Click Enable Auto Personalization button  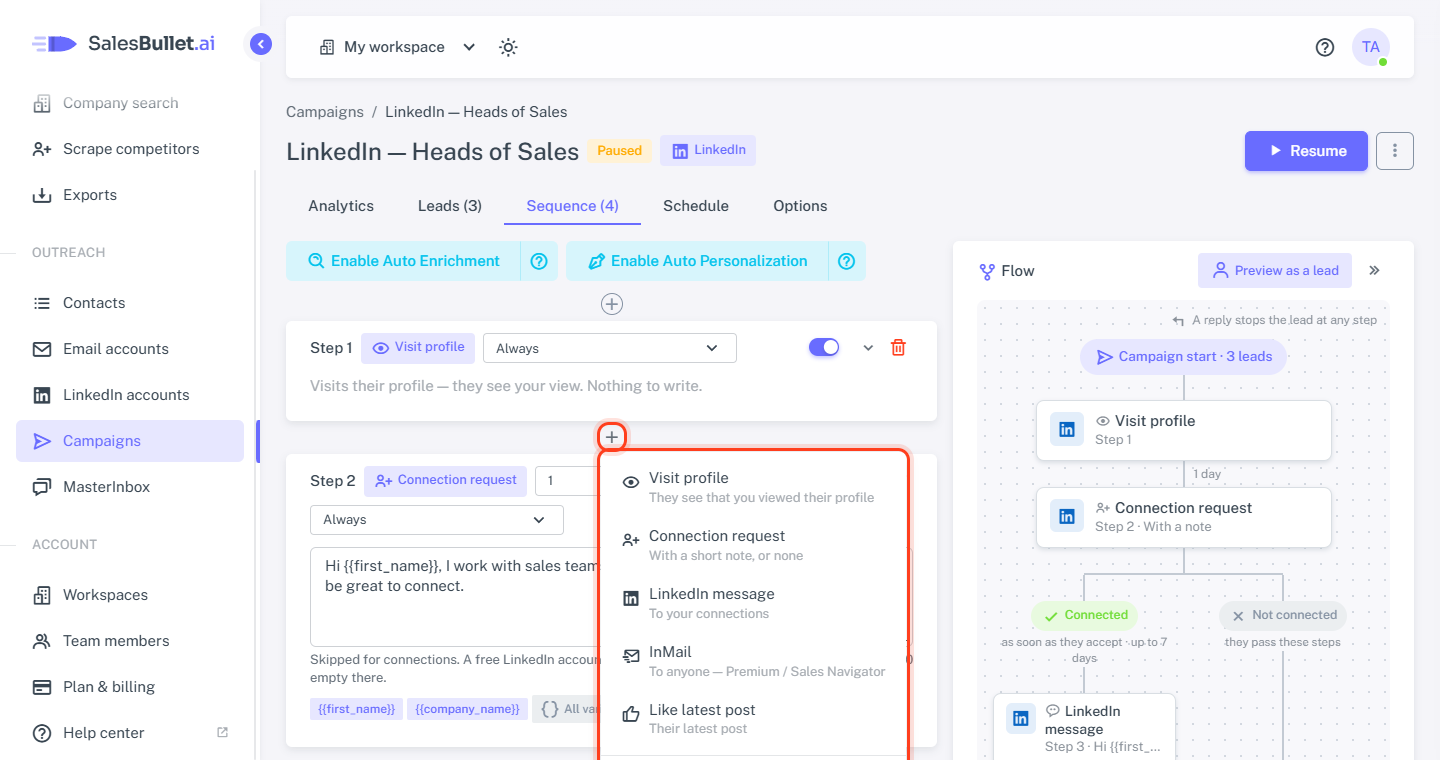point(697,261)
